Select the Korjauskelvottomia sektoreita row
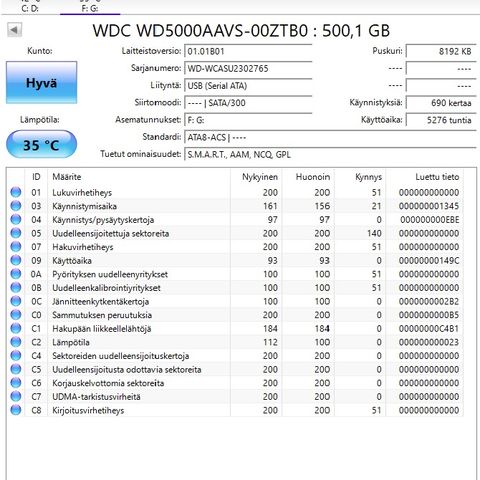The width and height of the screenshot is (480, 480). tap(235, 383)
